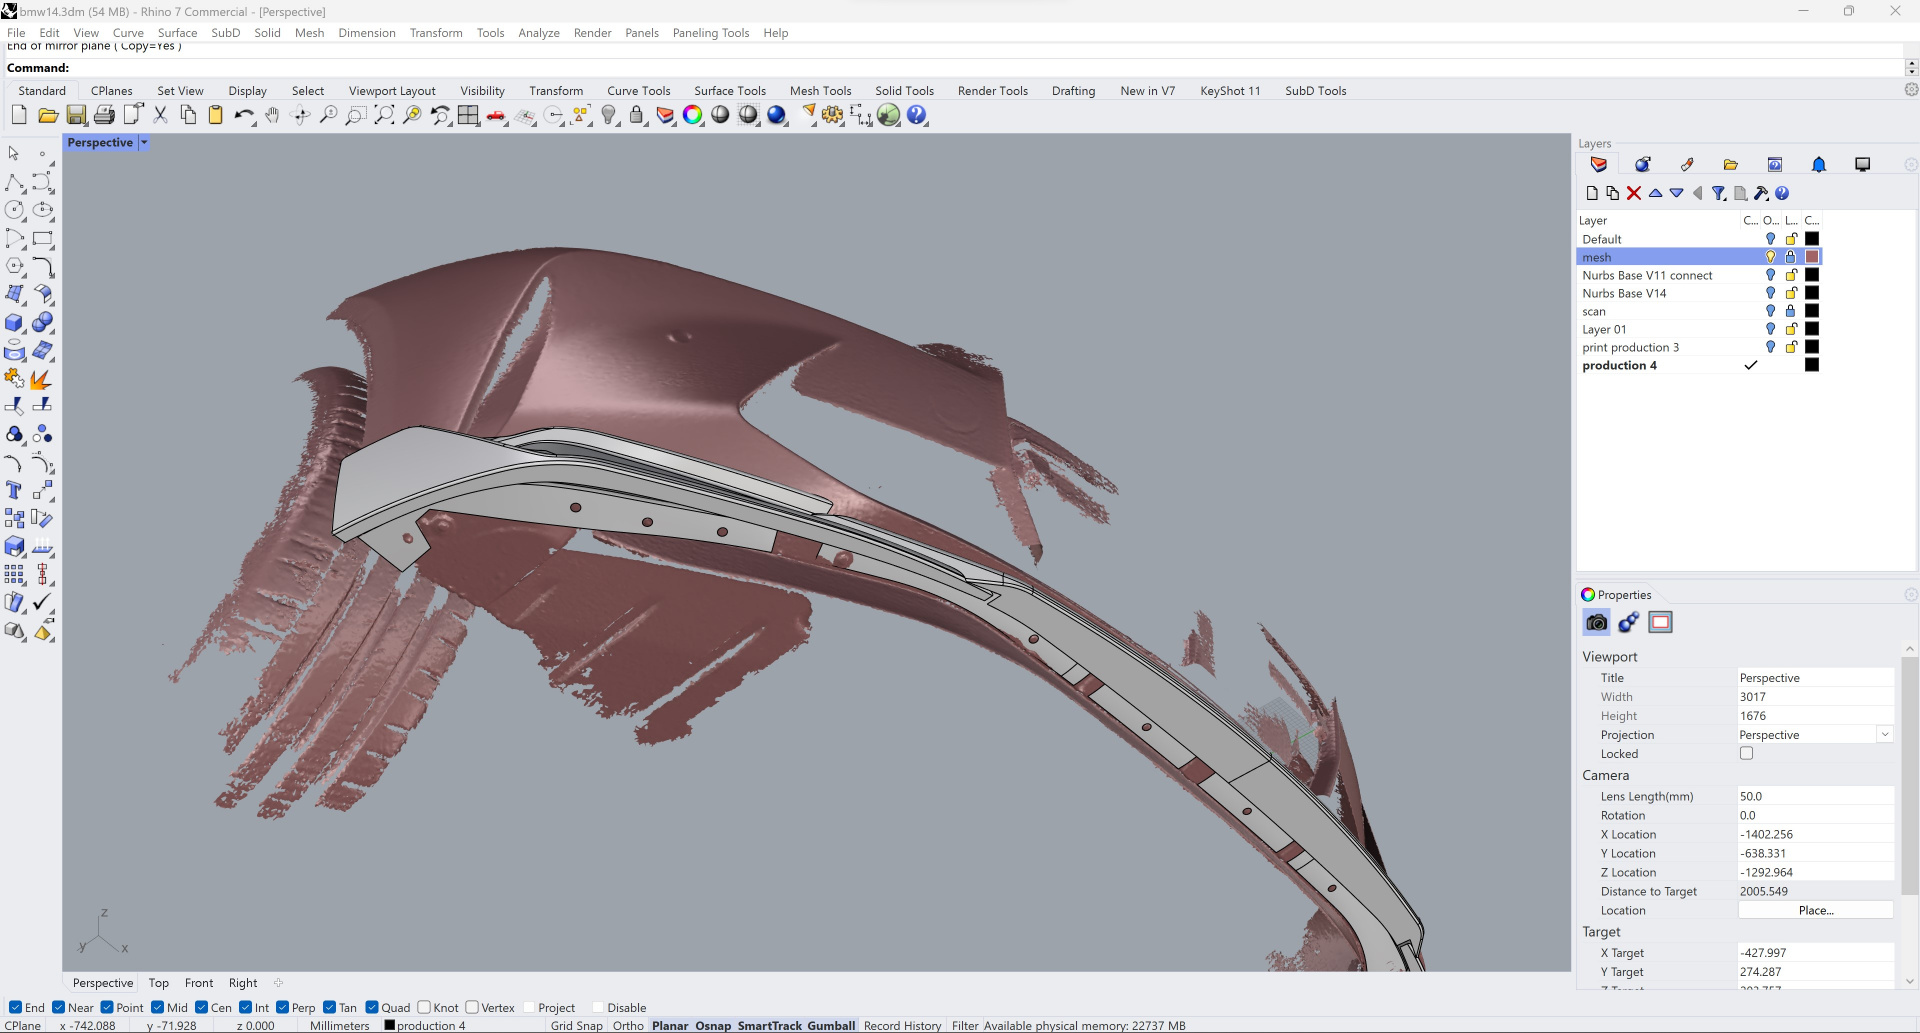Click the color wheel icon in toolbar
Image resolution: width=1920 pixels, height=1033 pixels.
click(x=692, y=116)
